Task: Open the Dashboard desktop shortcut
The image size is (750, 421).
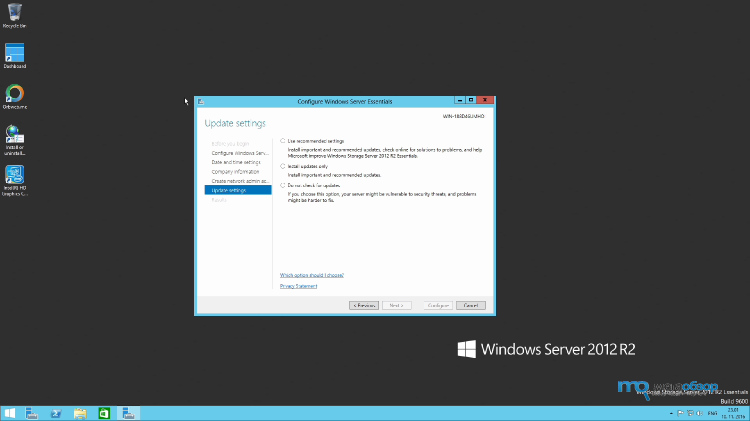Action: point(14,55)
